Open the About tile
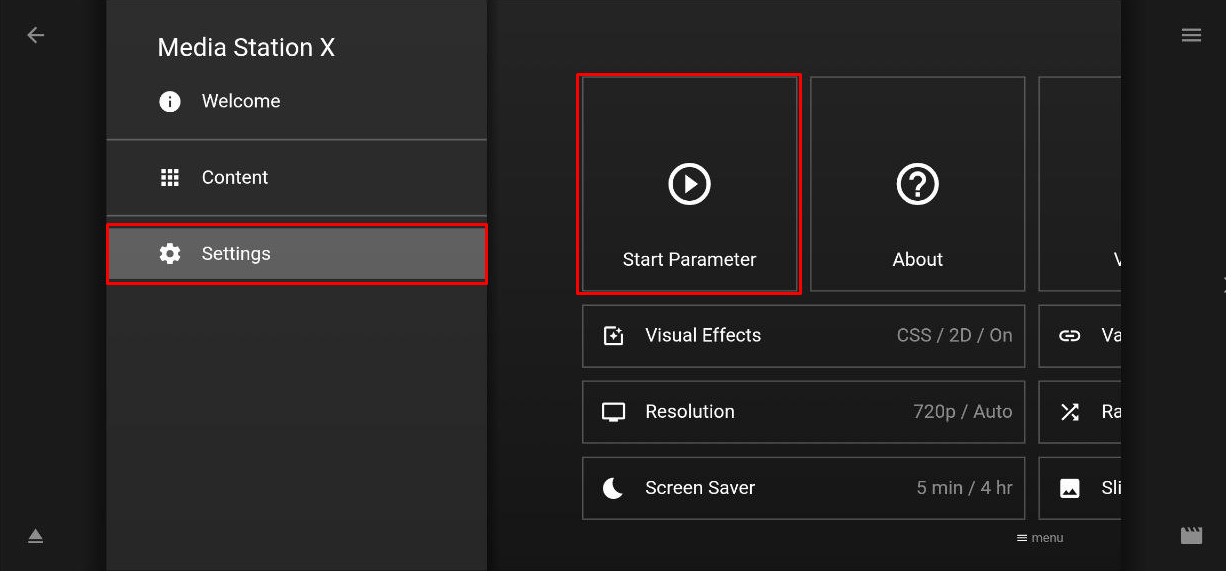Viewport: 1226px width, 571px height. (917, 184)
